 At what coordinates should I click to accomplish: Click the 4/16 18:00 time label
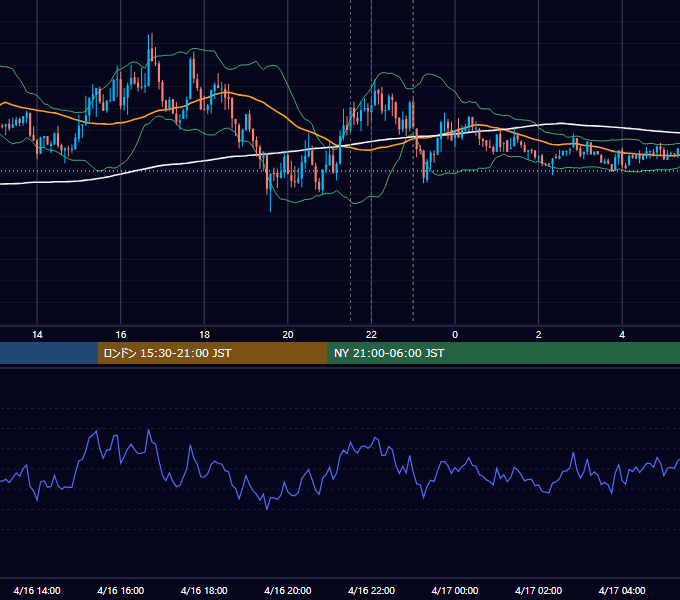(x=204, y=590)
